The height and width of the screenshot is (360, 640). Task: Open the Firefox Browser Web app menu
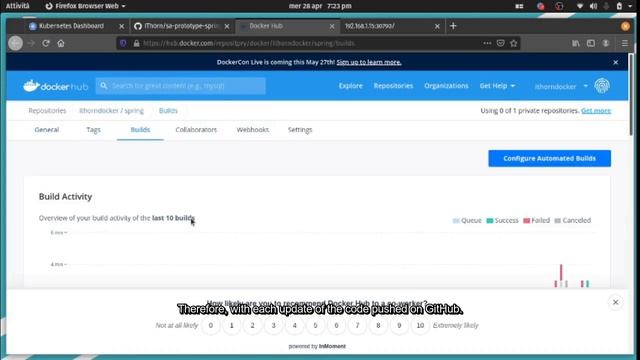tap(85, 6)
